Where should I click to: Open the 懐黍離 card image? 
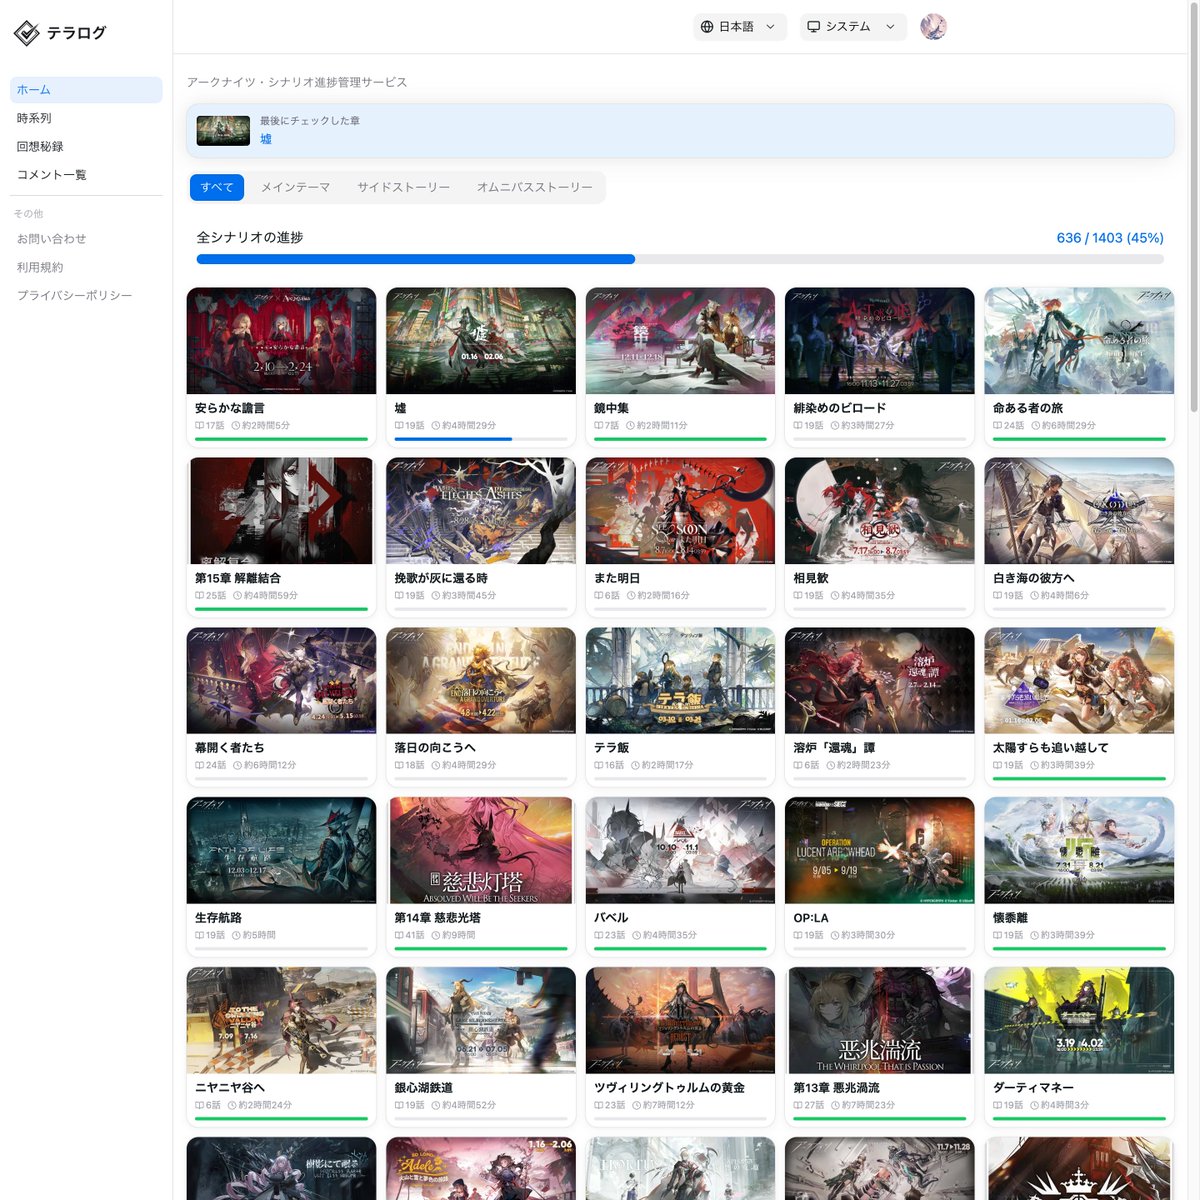click(x=1079, y=851)
